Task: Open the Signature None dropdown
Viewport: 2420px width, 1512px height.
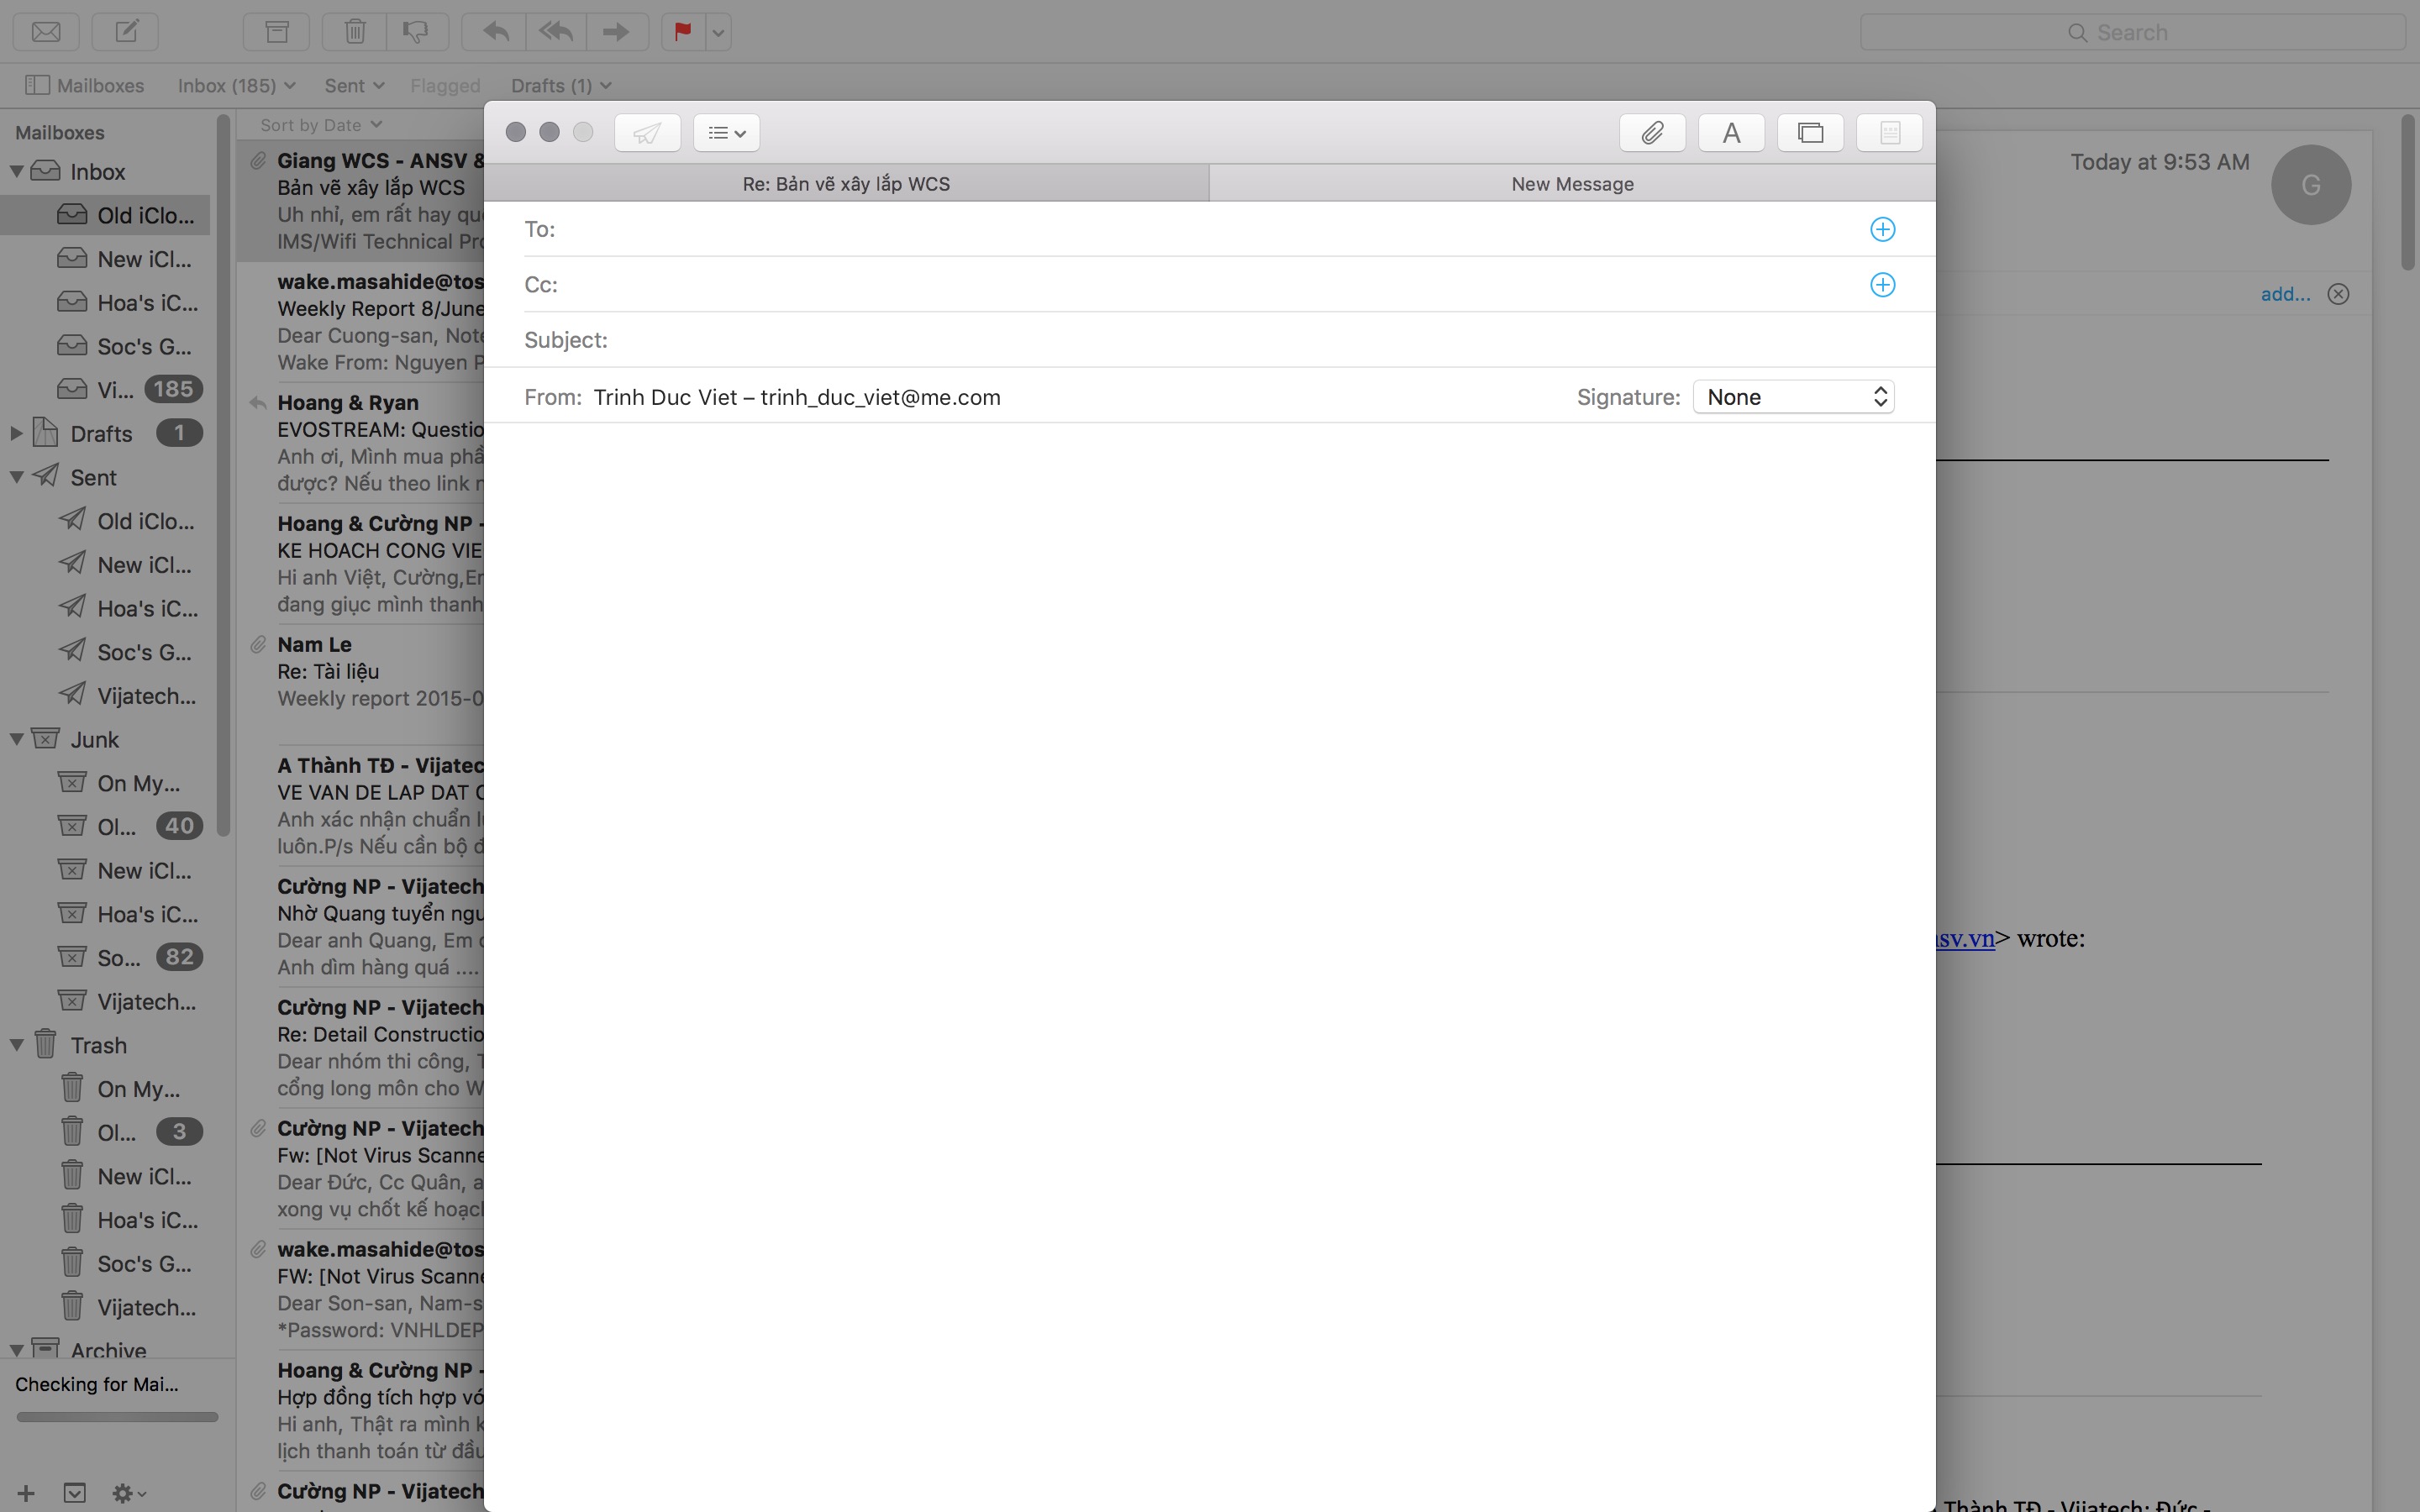Action: pyautogui.click(x=1793, y=397)
